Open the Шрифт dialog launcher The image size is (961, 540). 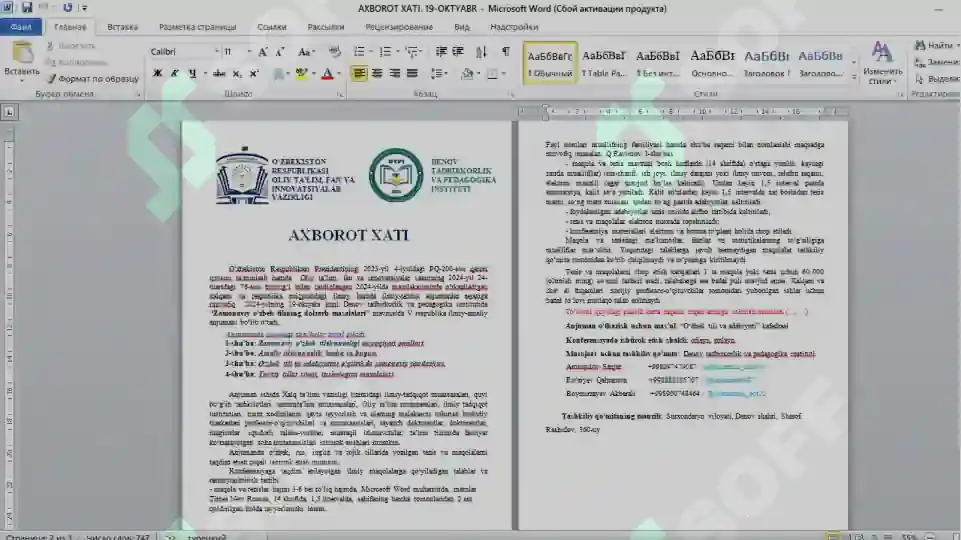[340, 94]
